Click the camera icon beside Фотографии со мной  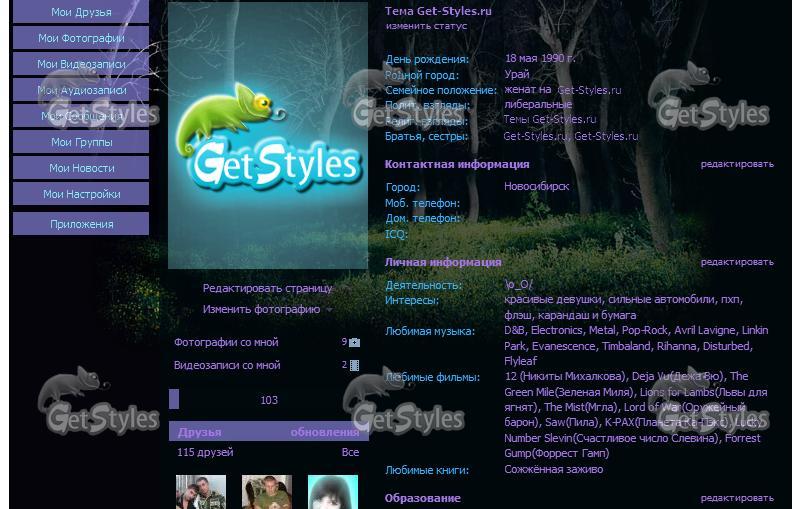[354, 342]
